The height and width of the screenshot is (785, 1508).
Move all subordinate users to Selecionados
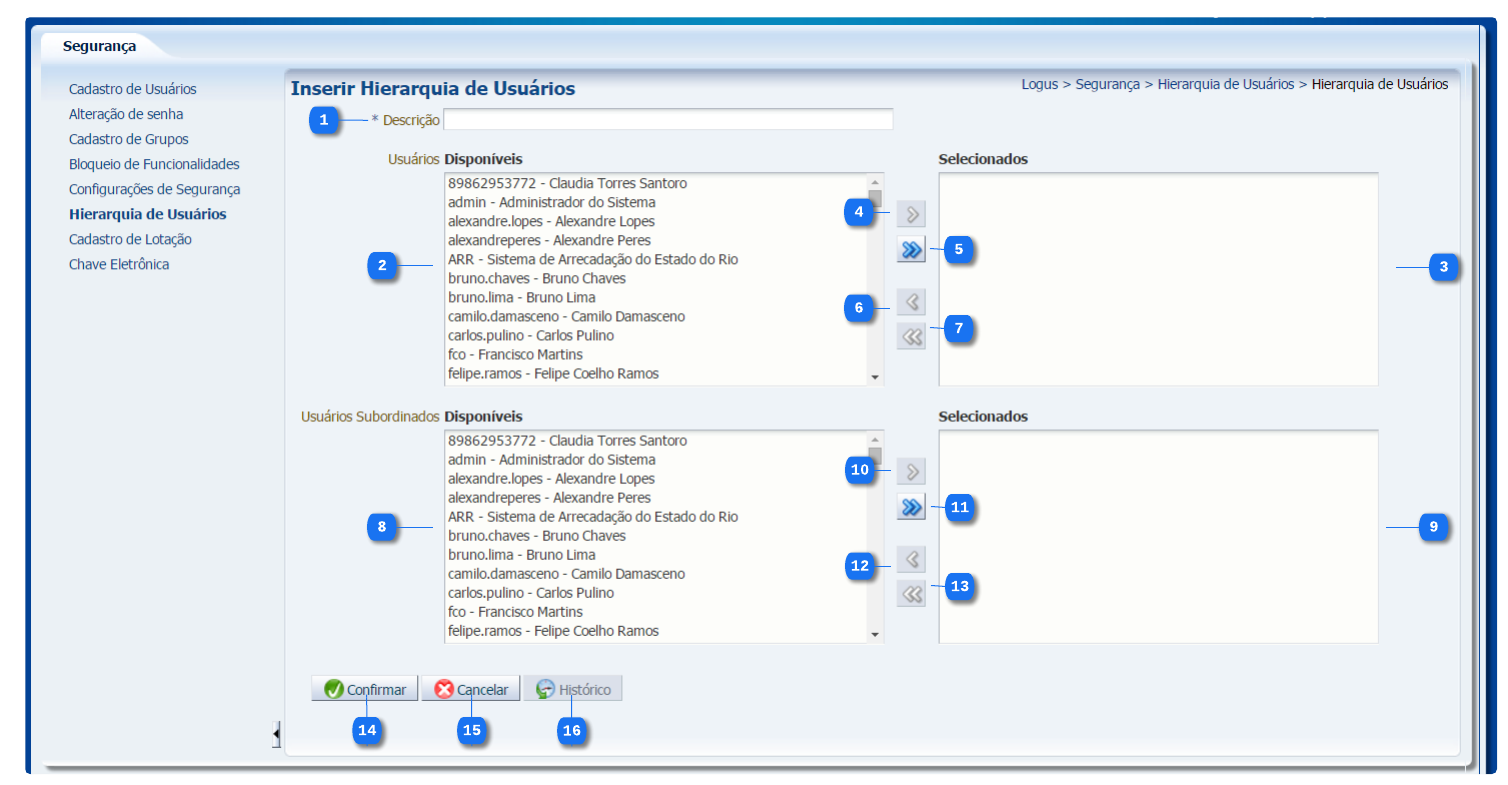(911, 508)
